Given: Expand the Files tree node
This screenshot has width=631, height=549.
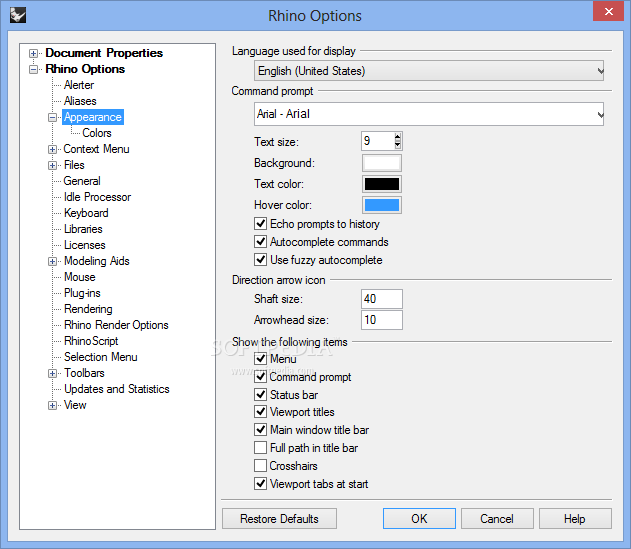Looking at the screenshot, I should click(x=52, y=165).
